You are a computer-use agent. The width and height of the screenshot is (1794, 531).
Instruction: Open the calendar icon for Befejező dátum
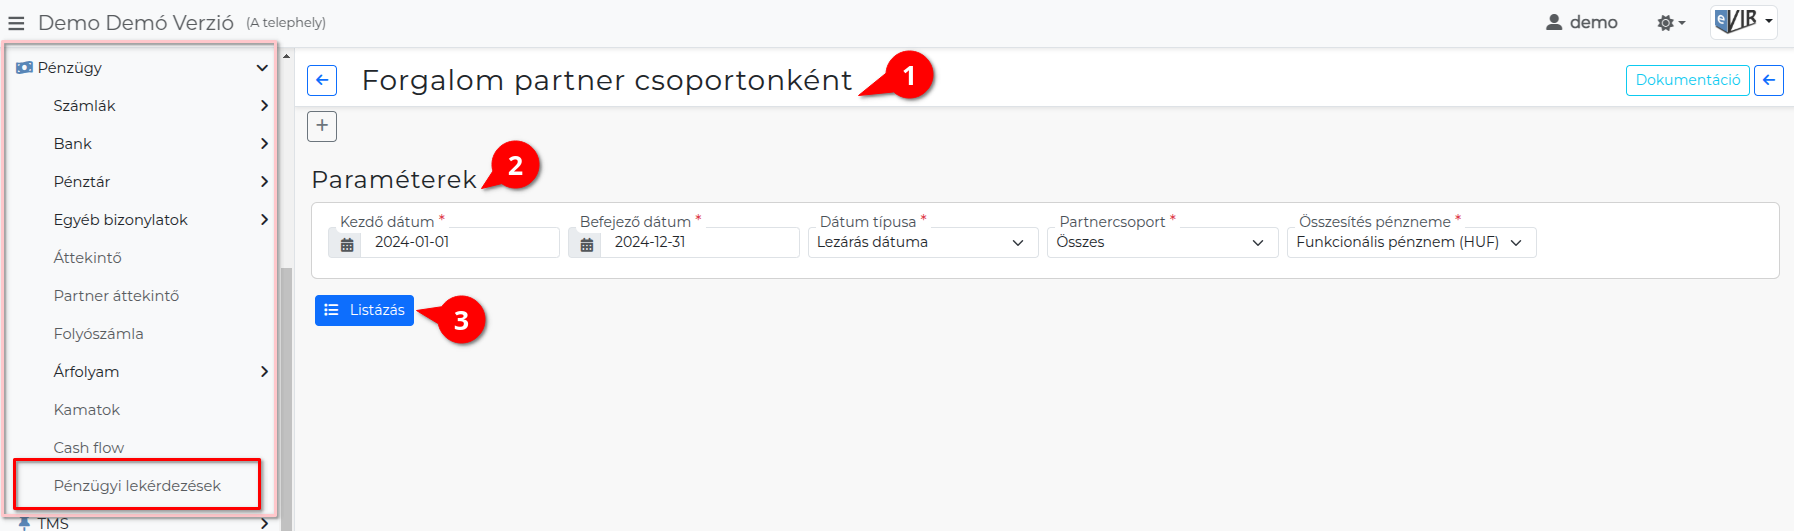point(587,243)
